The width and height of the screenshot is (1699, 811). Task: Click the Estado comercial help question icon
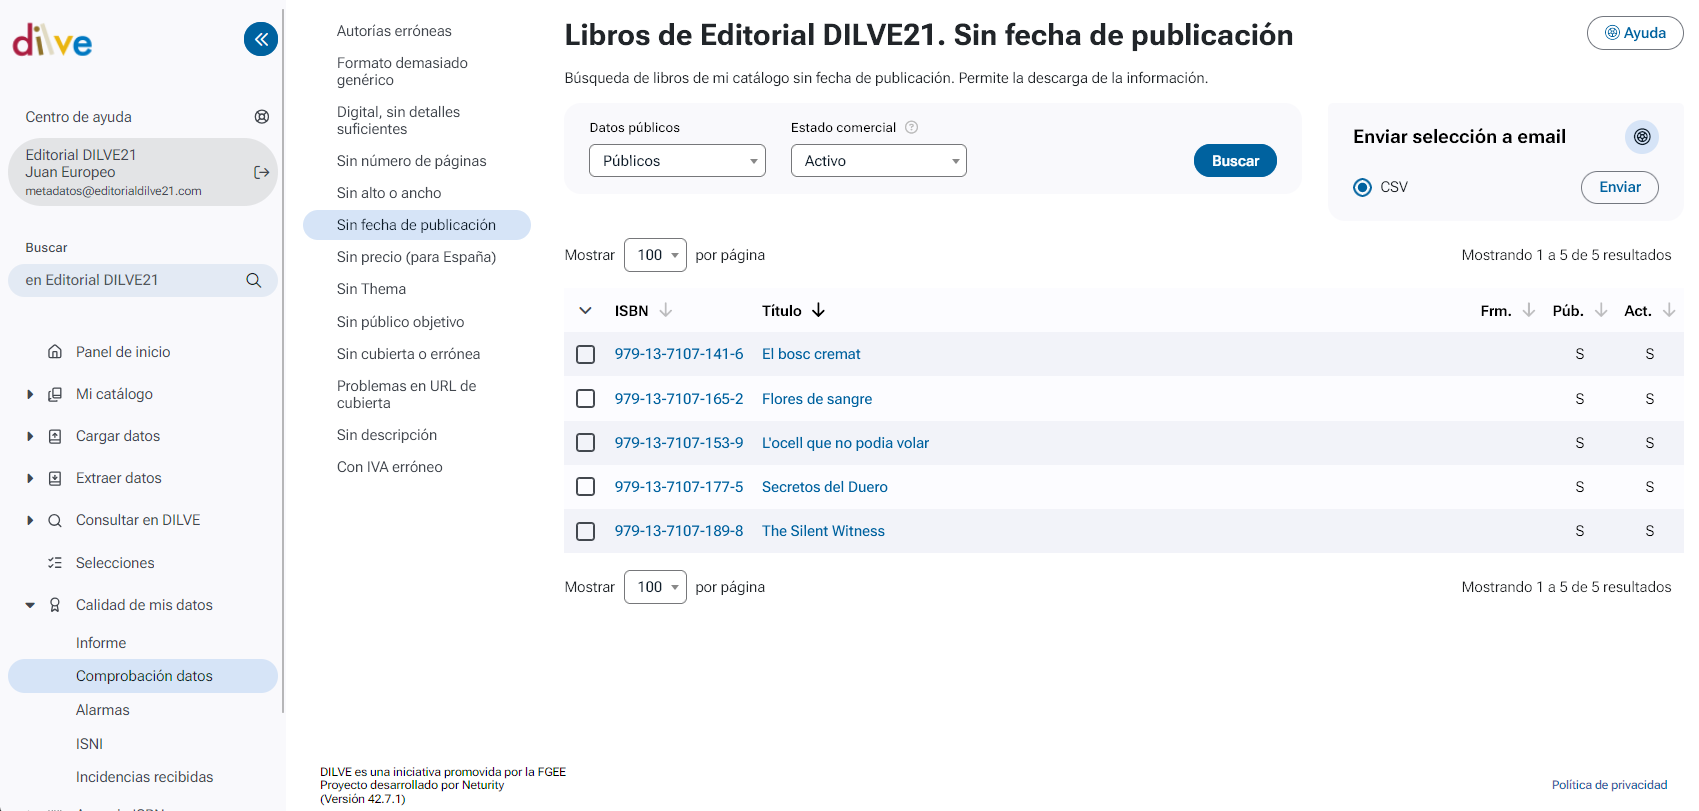click(911, 128)
